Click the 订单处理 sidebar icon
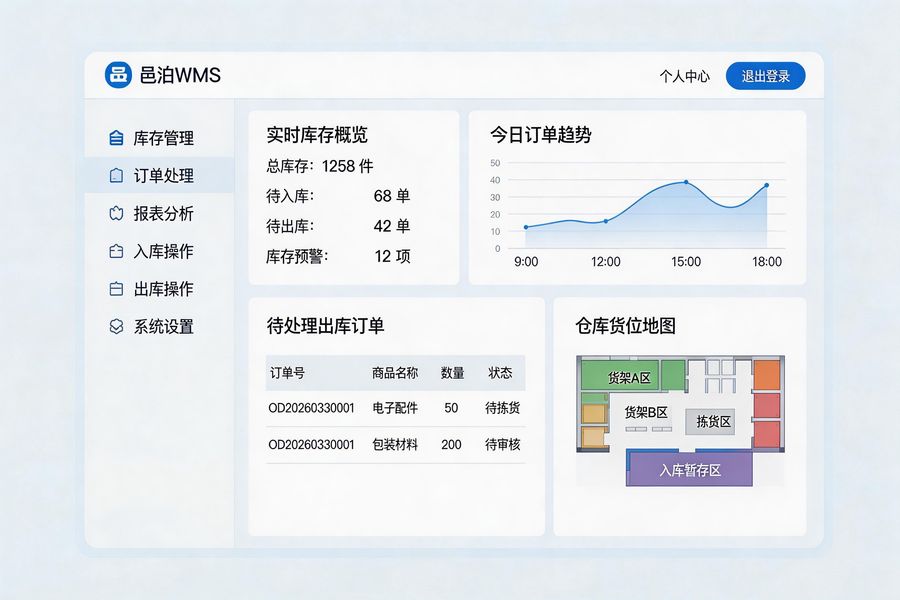Viewport: 900px width, 600px height. point(116,175)
